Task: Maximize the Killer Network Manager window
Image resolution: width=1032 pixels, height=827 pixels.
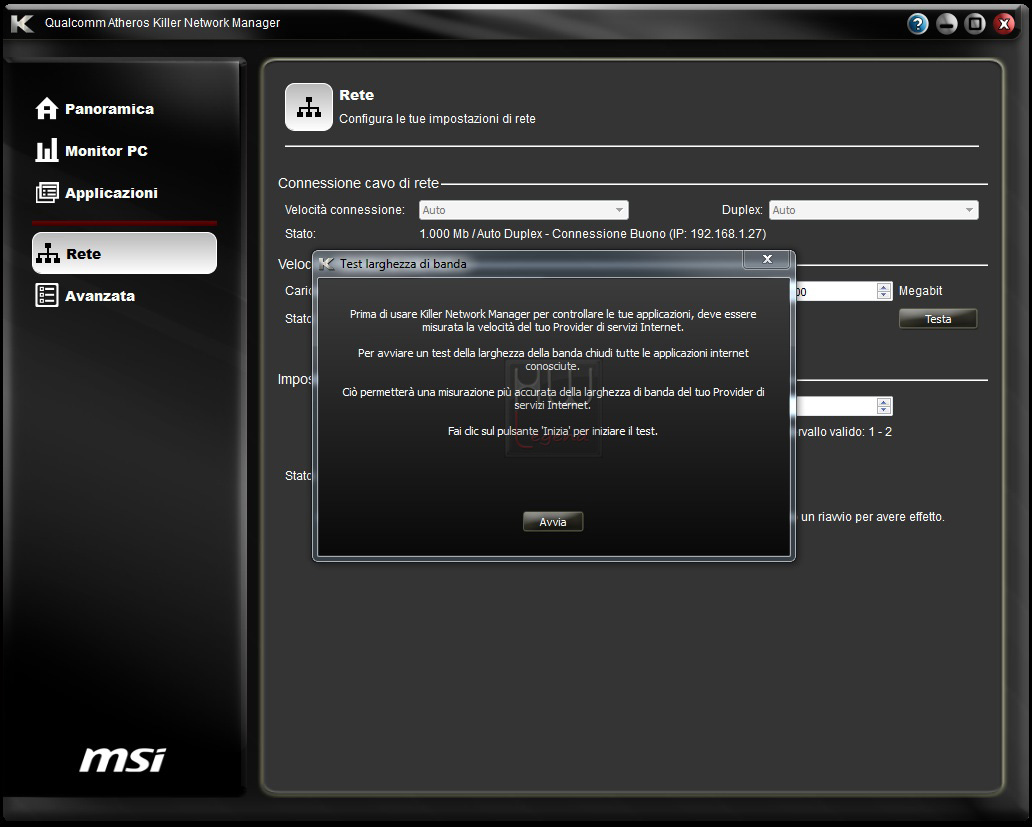Action: [x=975, y=24]
